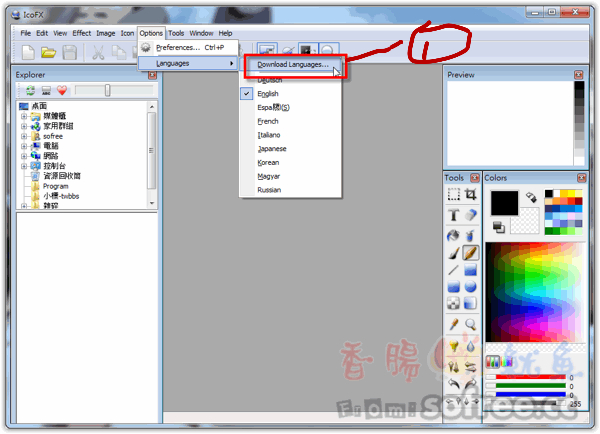Expand the 媒體櫃 tree node
Viewport: 600px width, 434px height.
tap(24, 116)
